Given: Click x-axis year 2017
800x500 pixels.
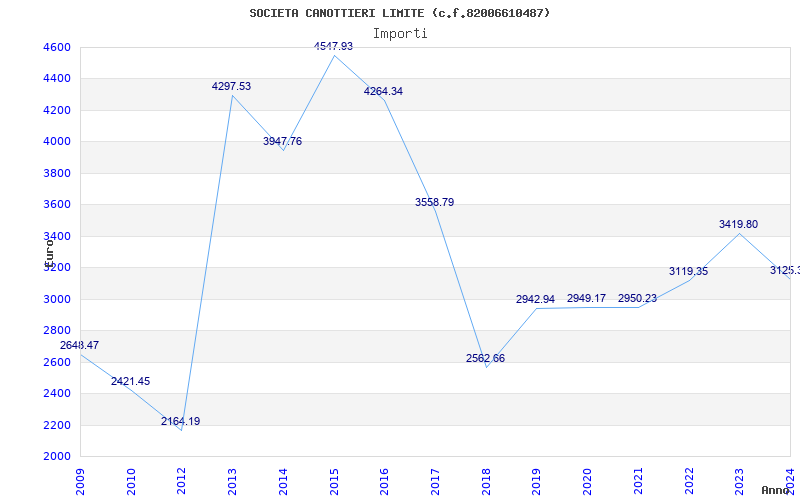Looking at the screenshot, I should click(435, 482).
